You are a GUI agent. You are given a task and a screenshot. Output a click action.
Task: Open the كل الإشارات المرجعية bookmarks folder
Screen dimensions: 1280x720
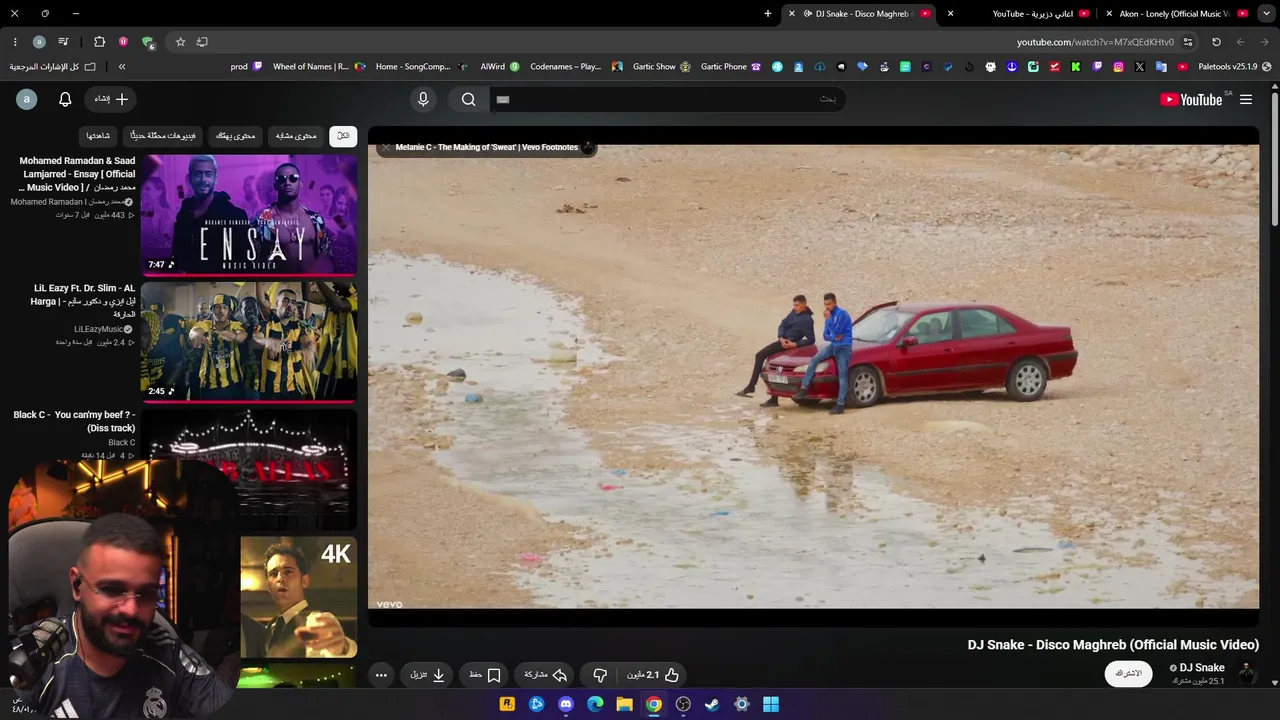click(x=53, y=67)
